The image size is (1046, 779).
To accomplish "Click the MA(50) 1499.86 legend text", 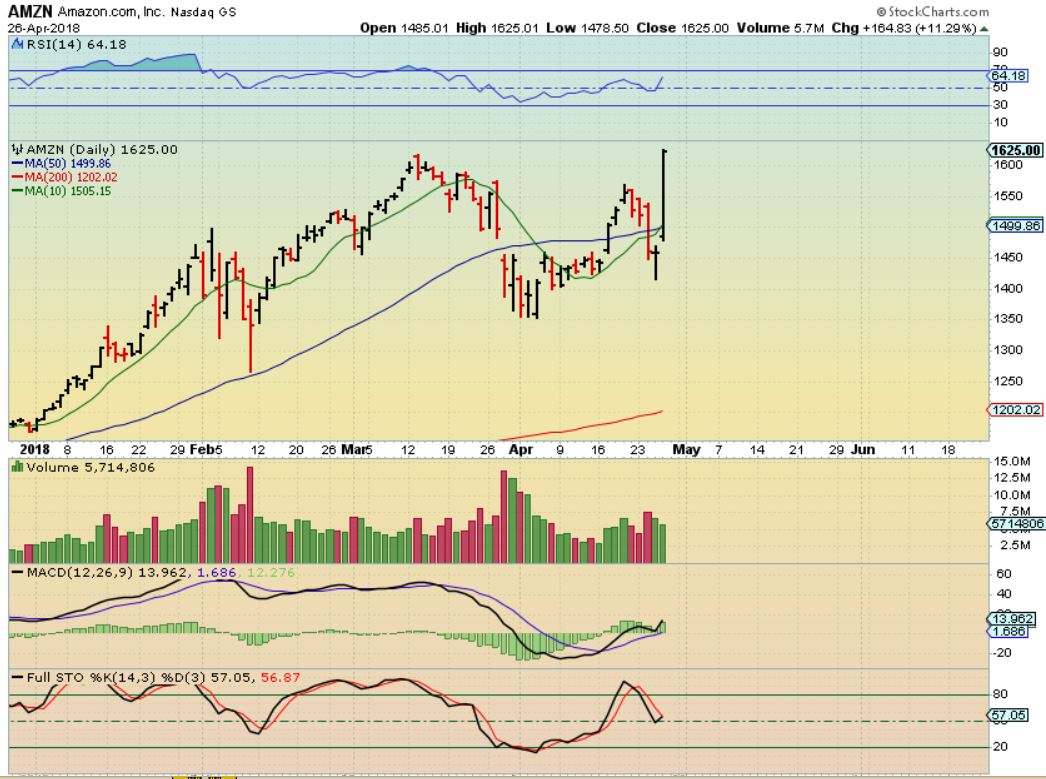I will pyautogui.click(x=67, y=163).
